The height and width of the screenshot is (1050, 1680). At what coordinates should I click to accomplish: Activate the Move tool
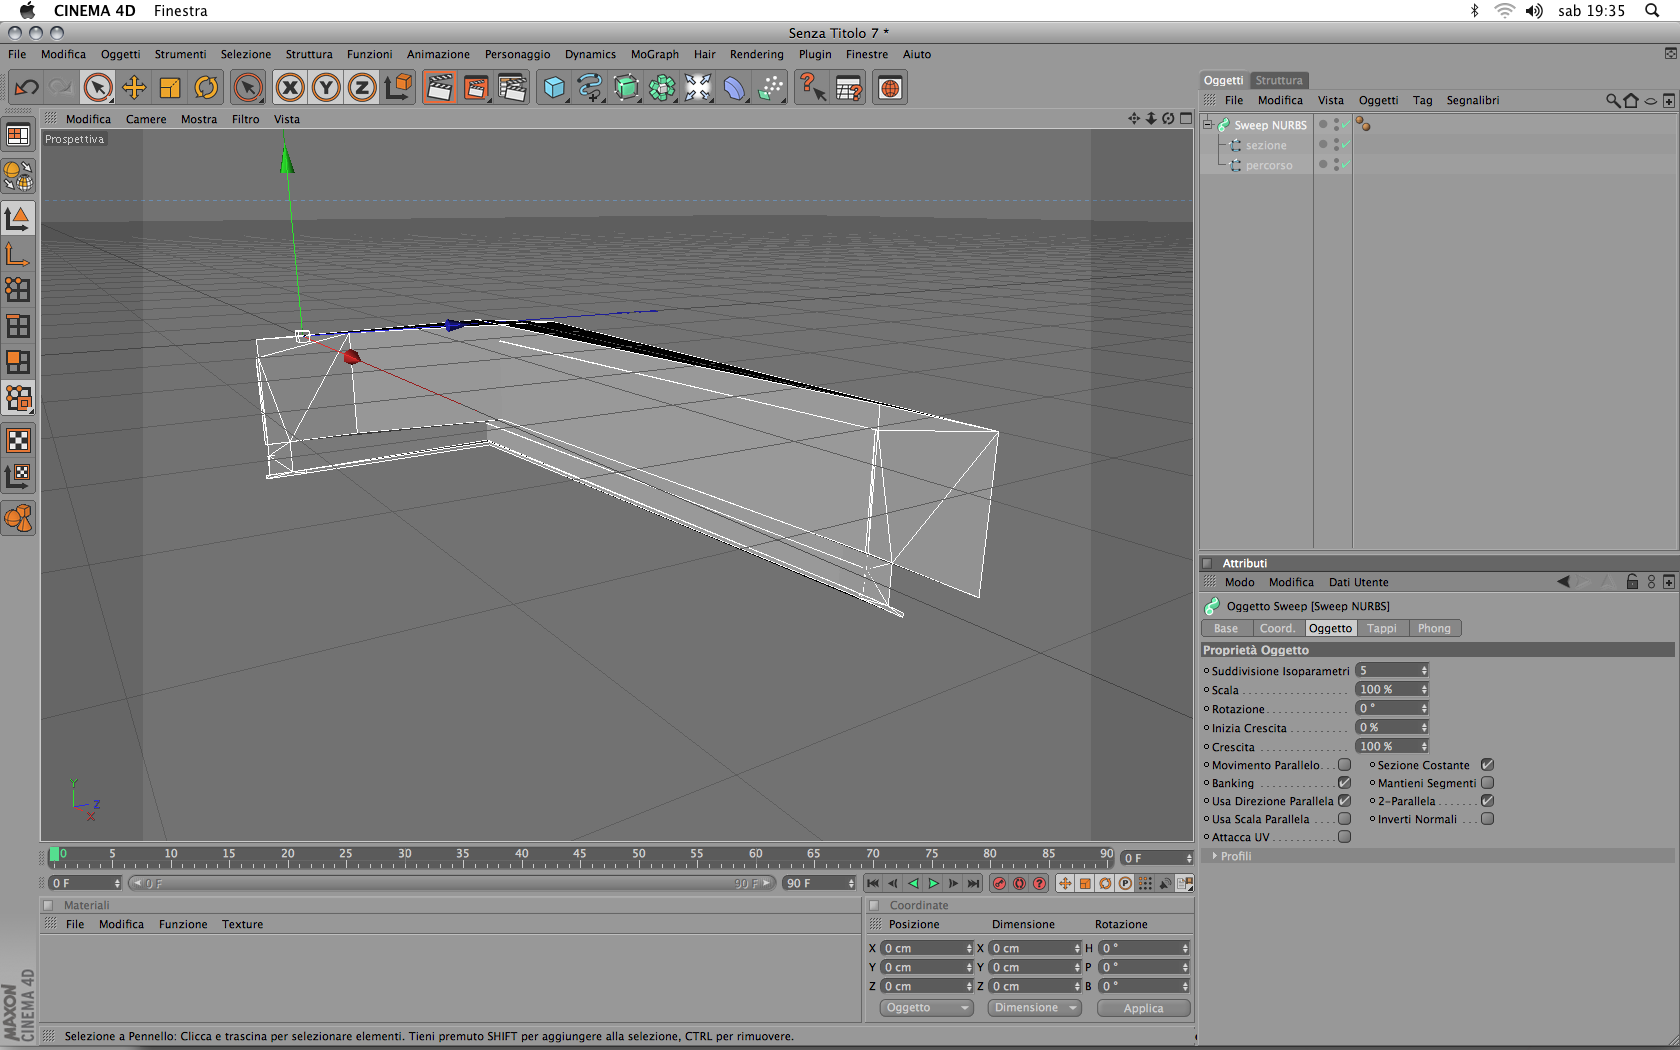point(134,88)
